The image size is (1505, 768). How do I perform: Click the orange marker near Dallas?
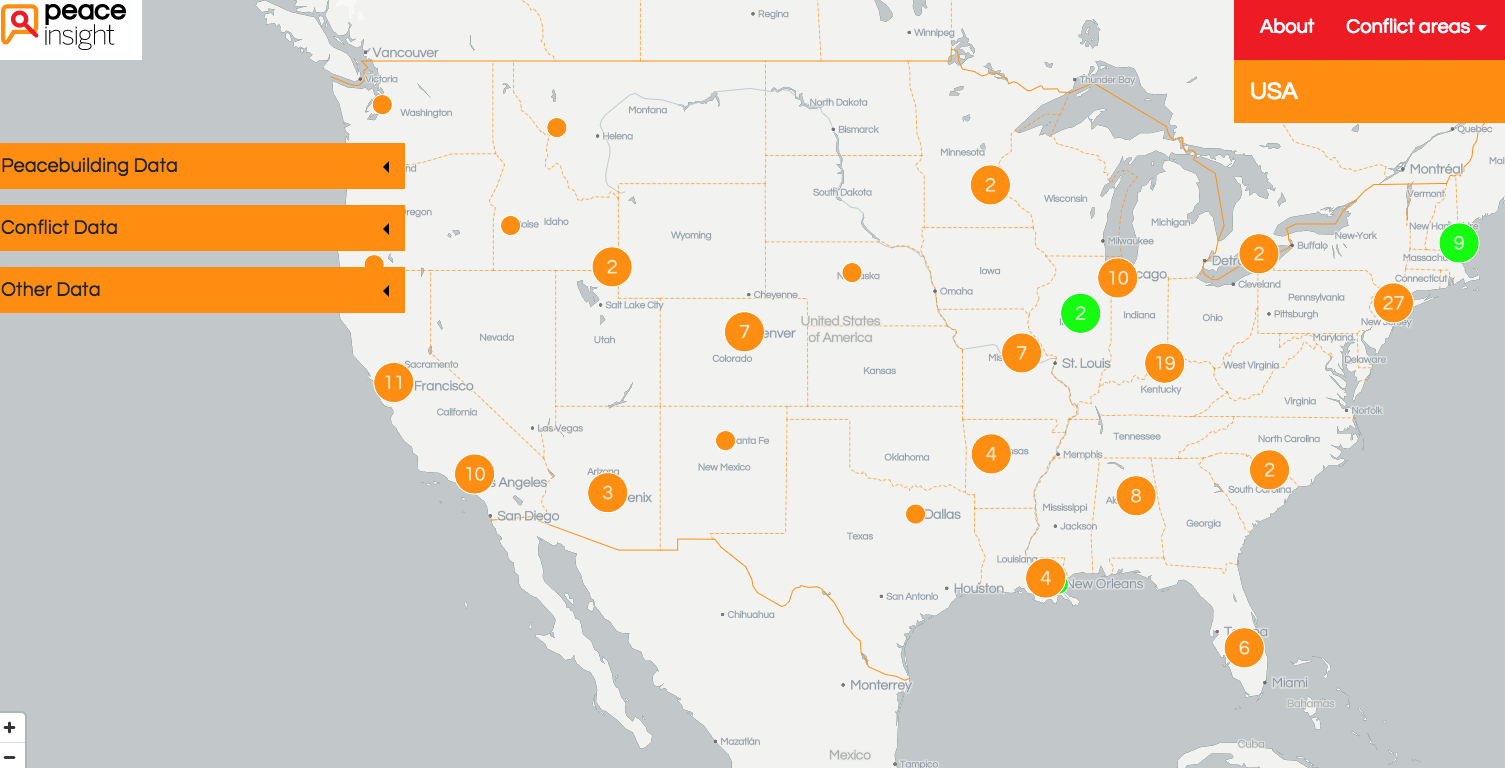915,514
